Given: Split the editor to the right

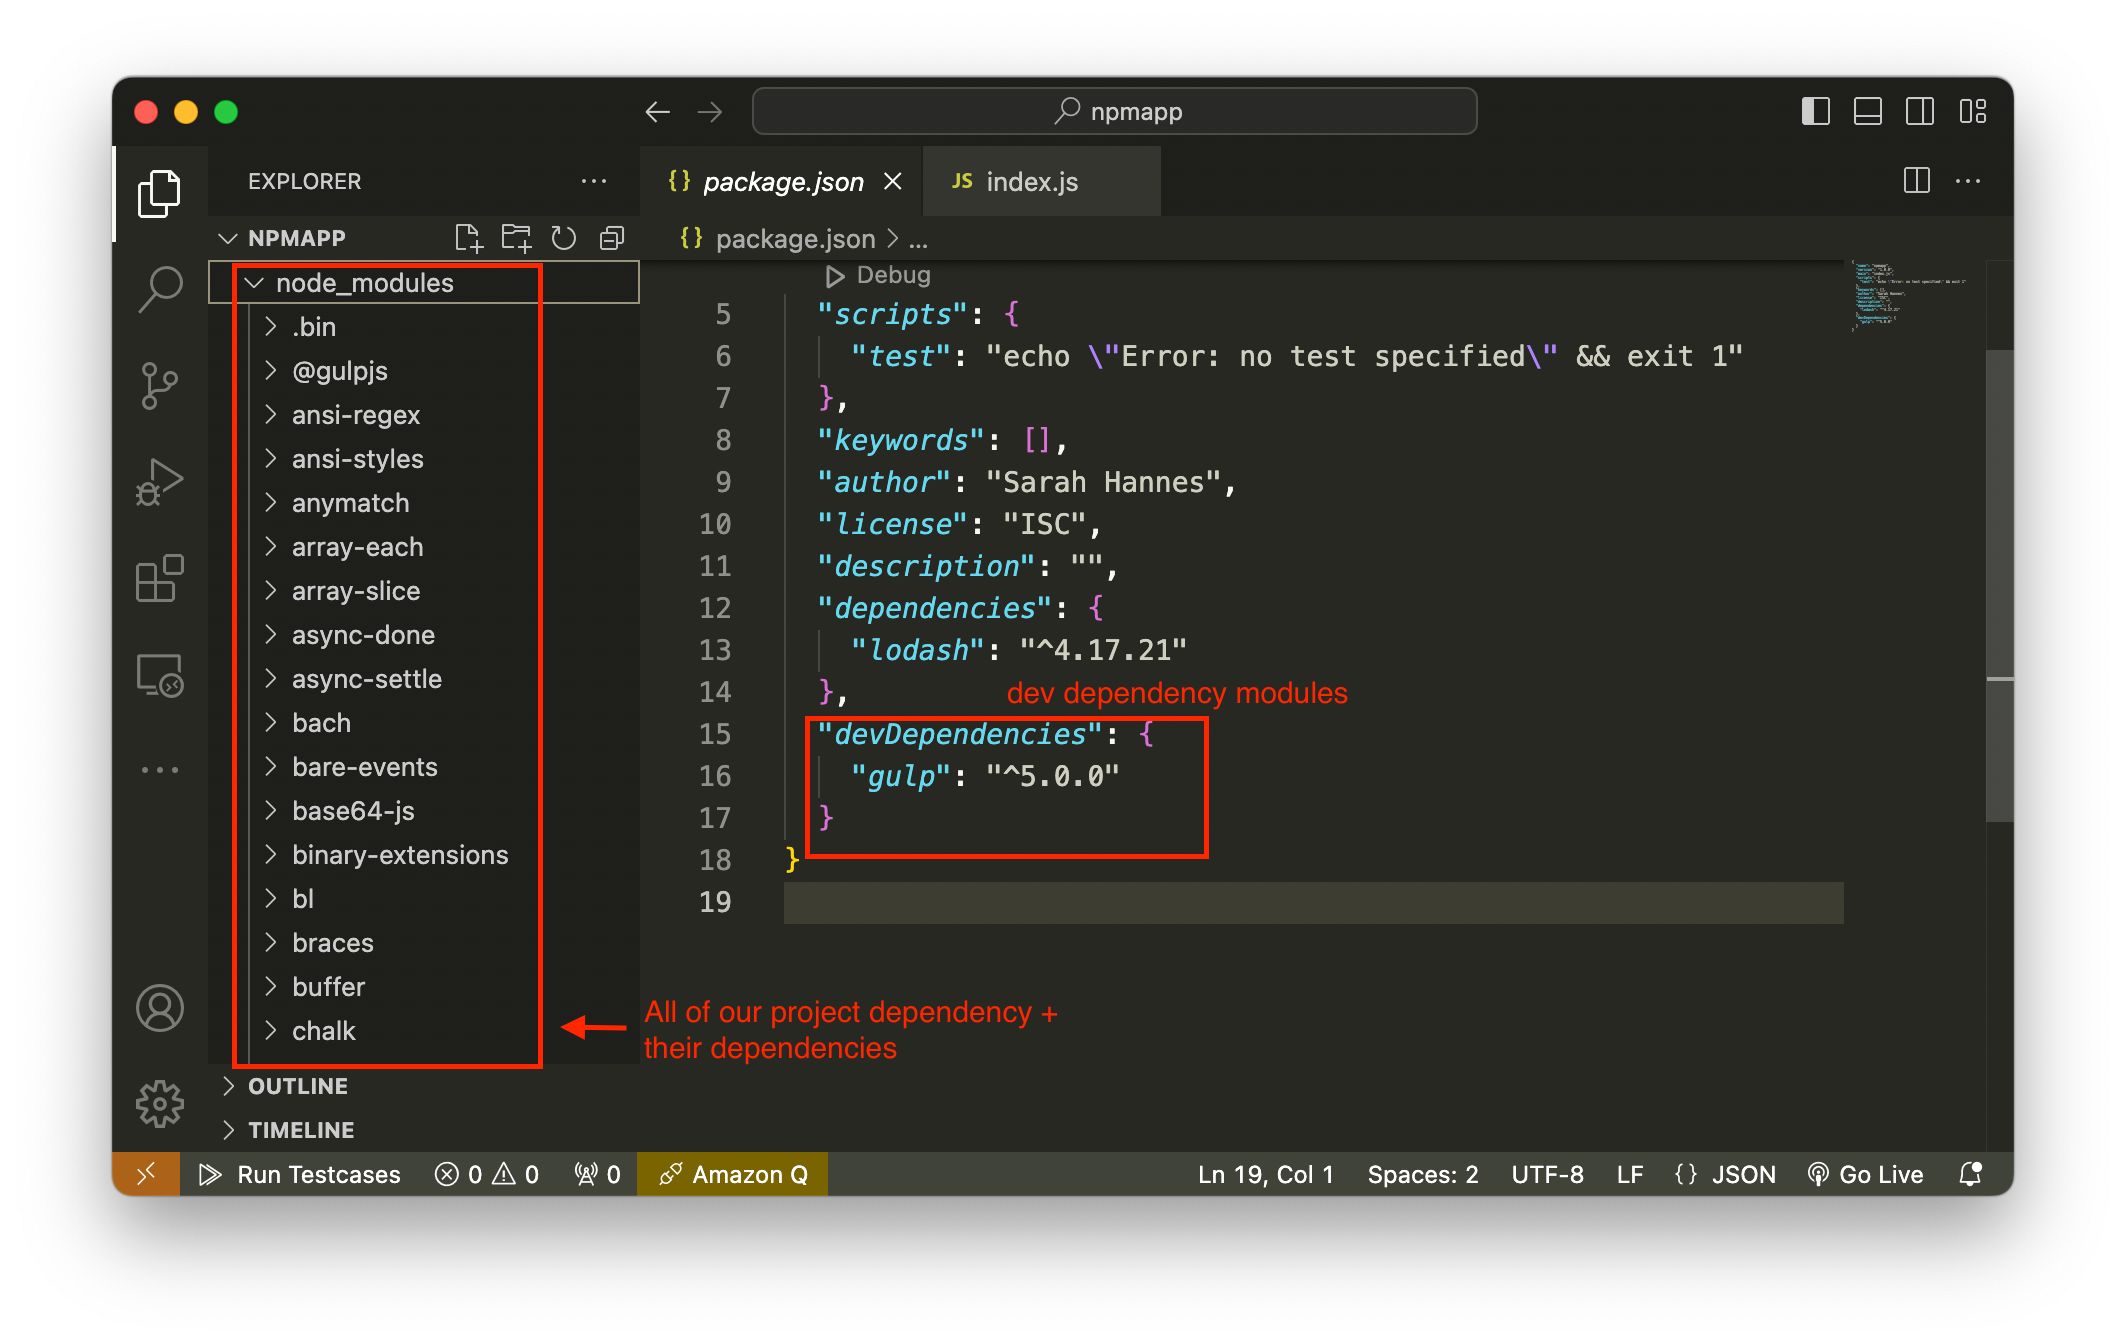Looking at the screenshot, I should [x=1916, y=181].
